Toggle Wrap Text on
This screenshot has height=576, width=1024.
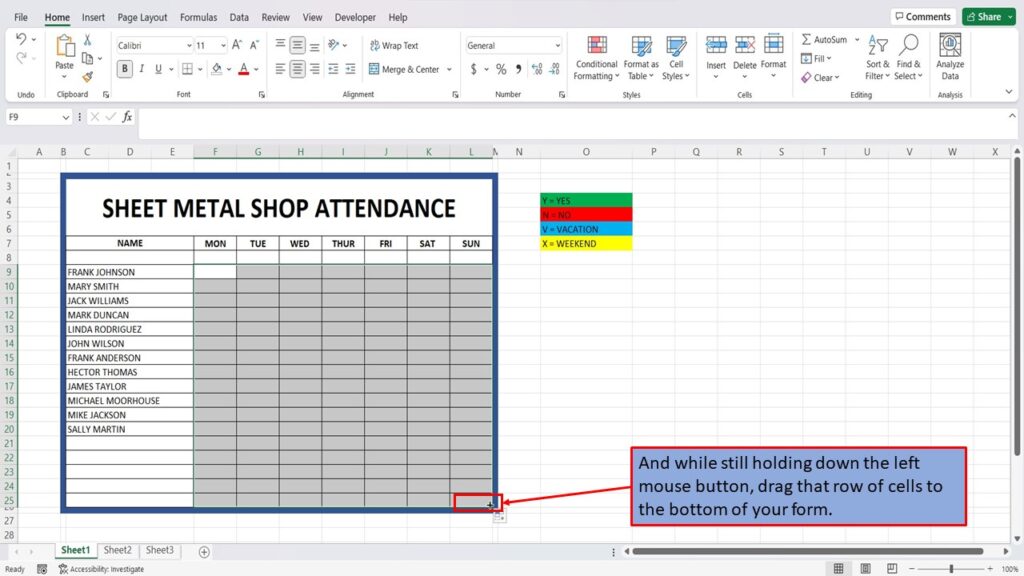[x=394, y=46]
